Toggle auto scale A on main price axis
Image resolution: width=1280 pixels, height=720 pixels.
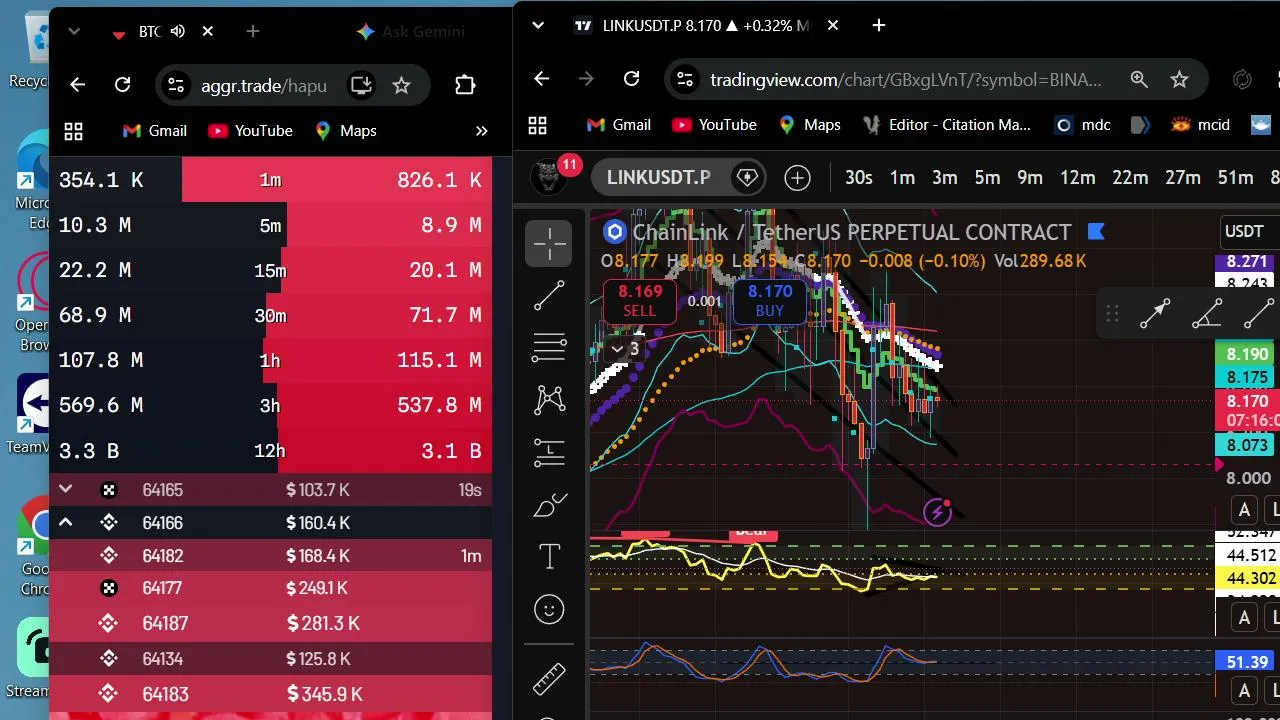point(1244,510)
